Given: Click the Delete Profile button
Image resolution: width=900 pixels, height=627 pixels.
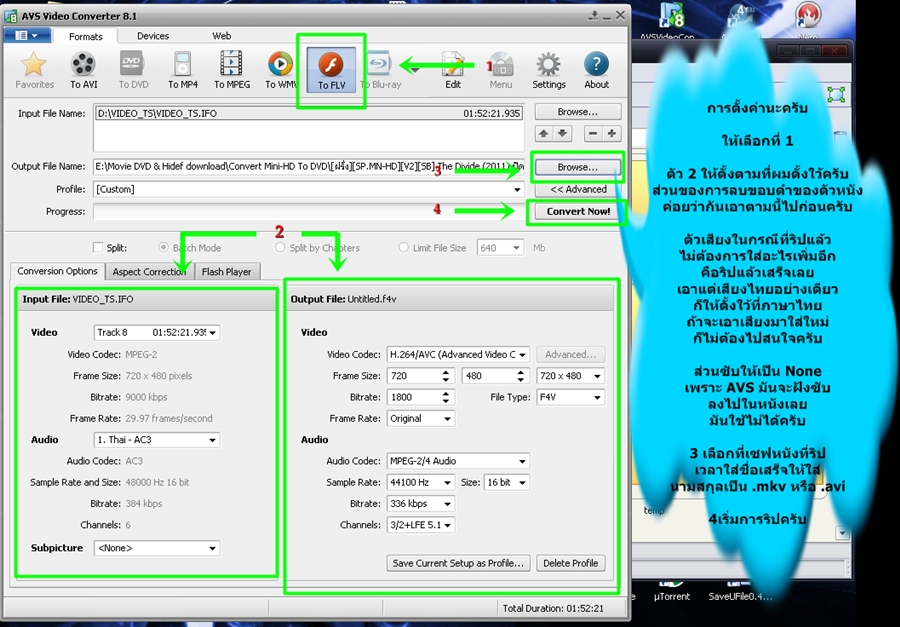Looking at the screenshot, I should (571, 563).
